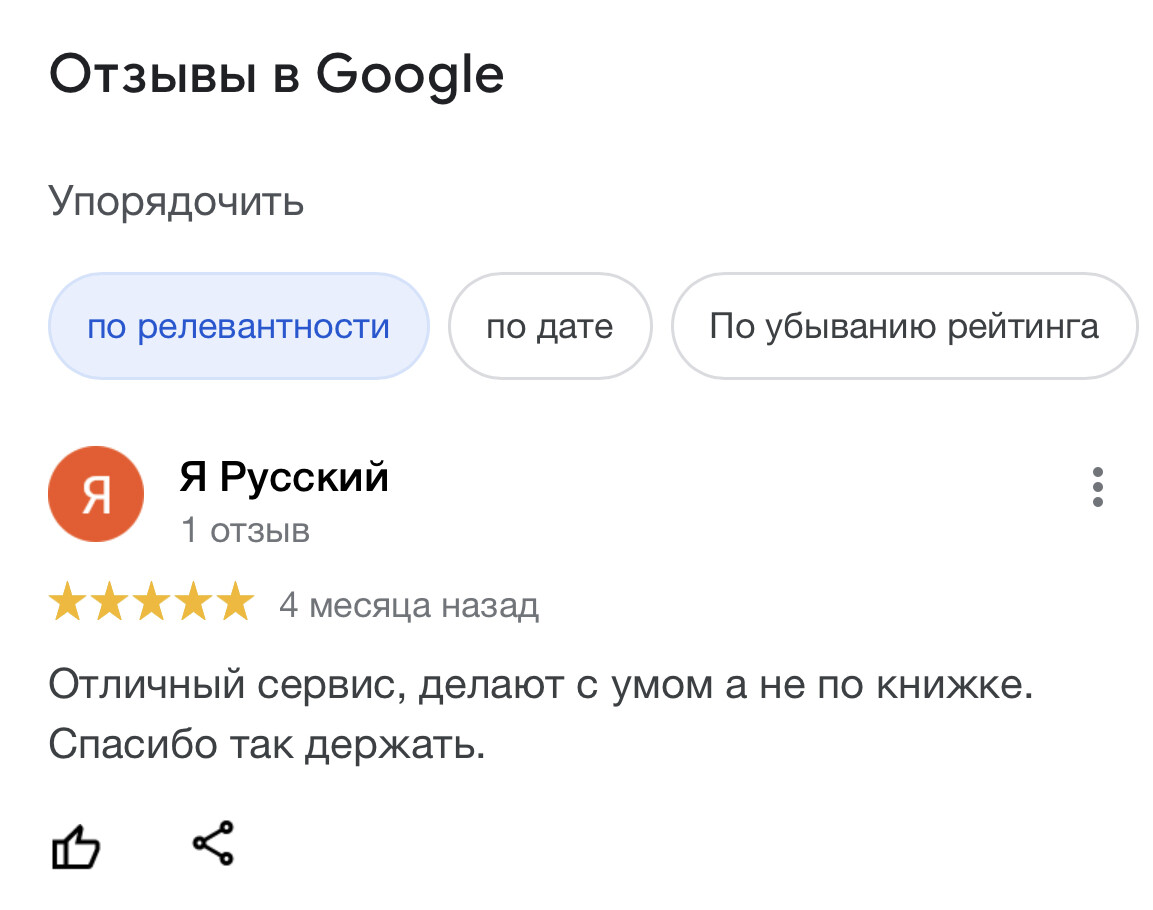Like the review with thumbs-up icon
This screenshot has width=1153, height=910.
(76, 847)
